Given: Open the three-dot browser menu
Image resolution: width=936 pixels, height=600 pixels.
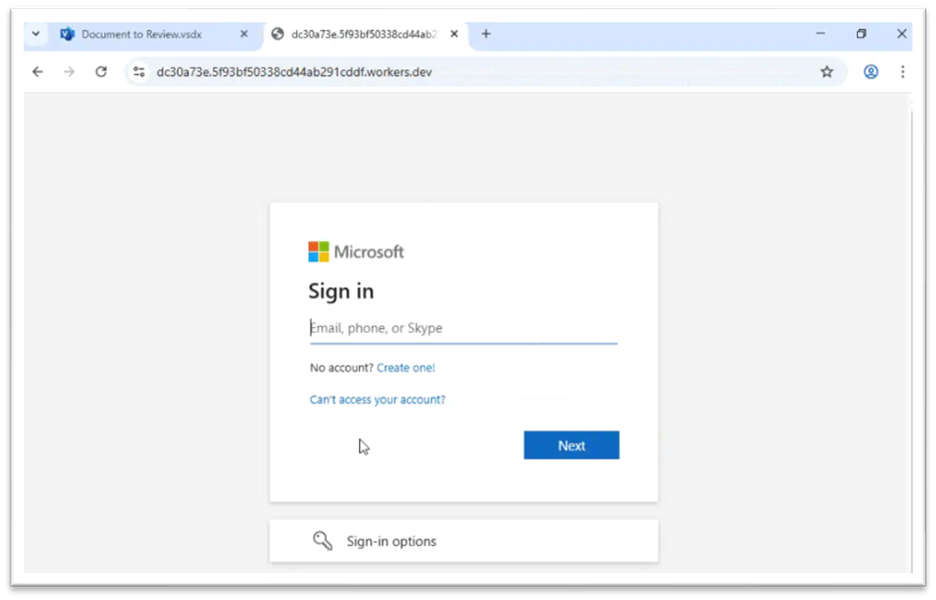Looking at the screenshot, I should tap(902, 72).
